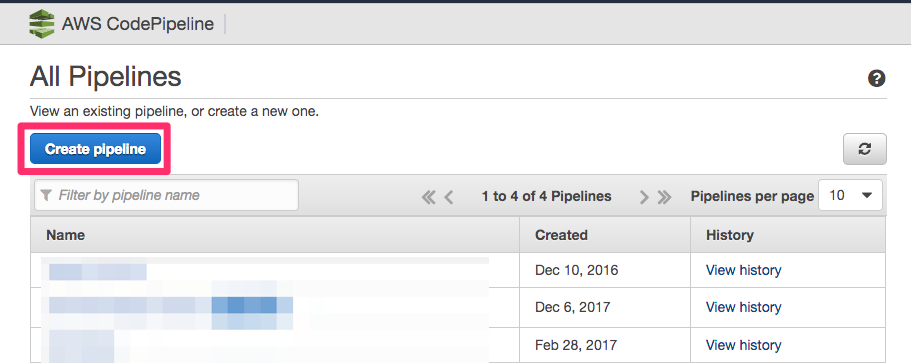Image resolution: width=911 pixels, height=363 pixels.
Task: View history for Dec 10, 2016 pipeline
Action: coord(743,270)
